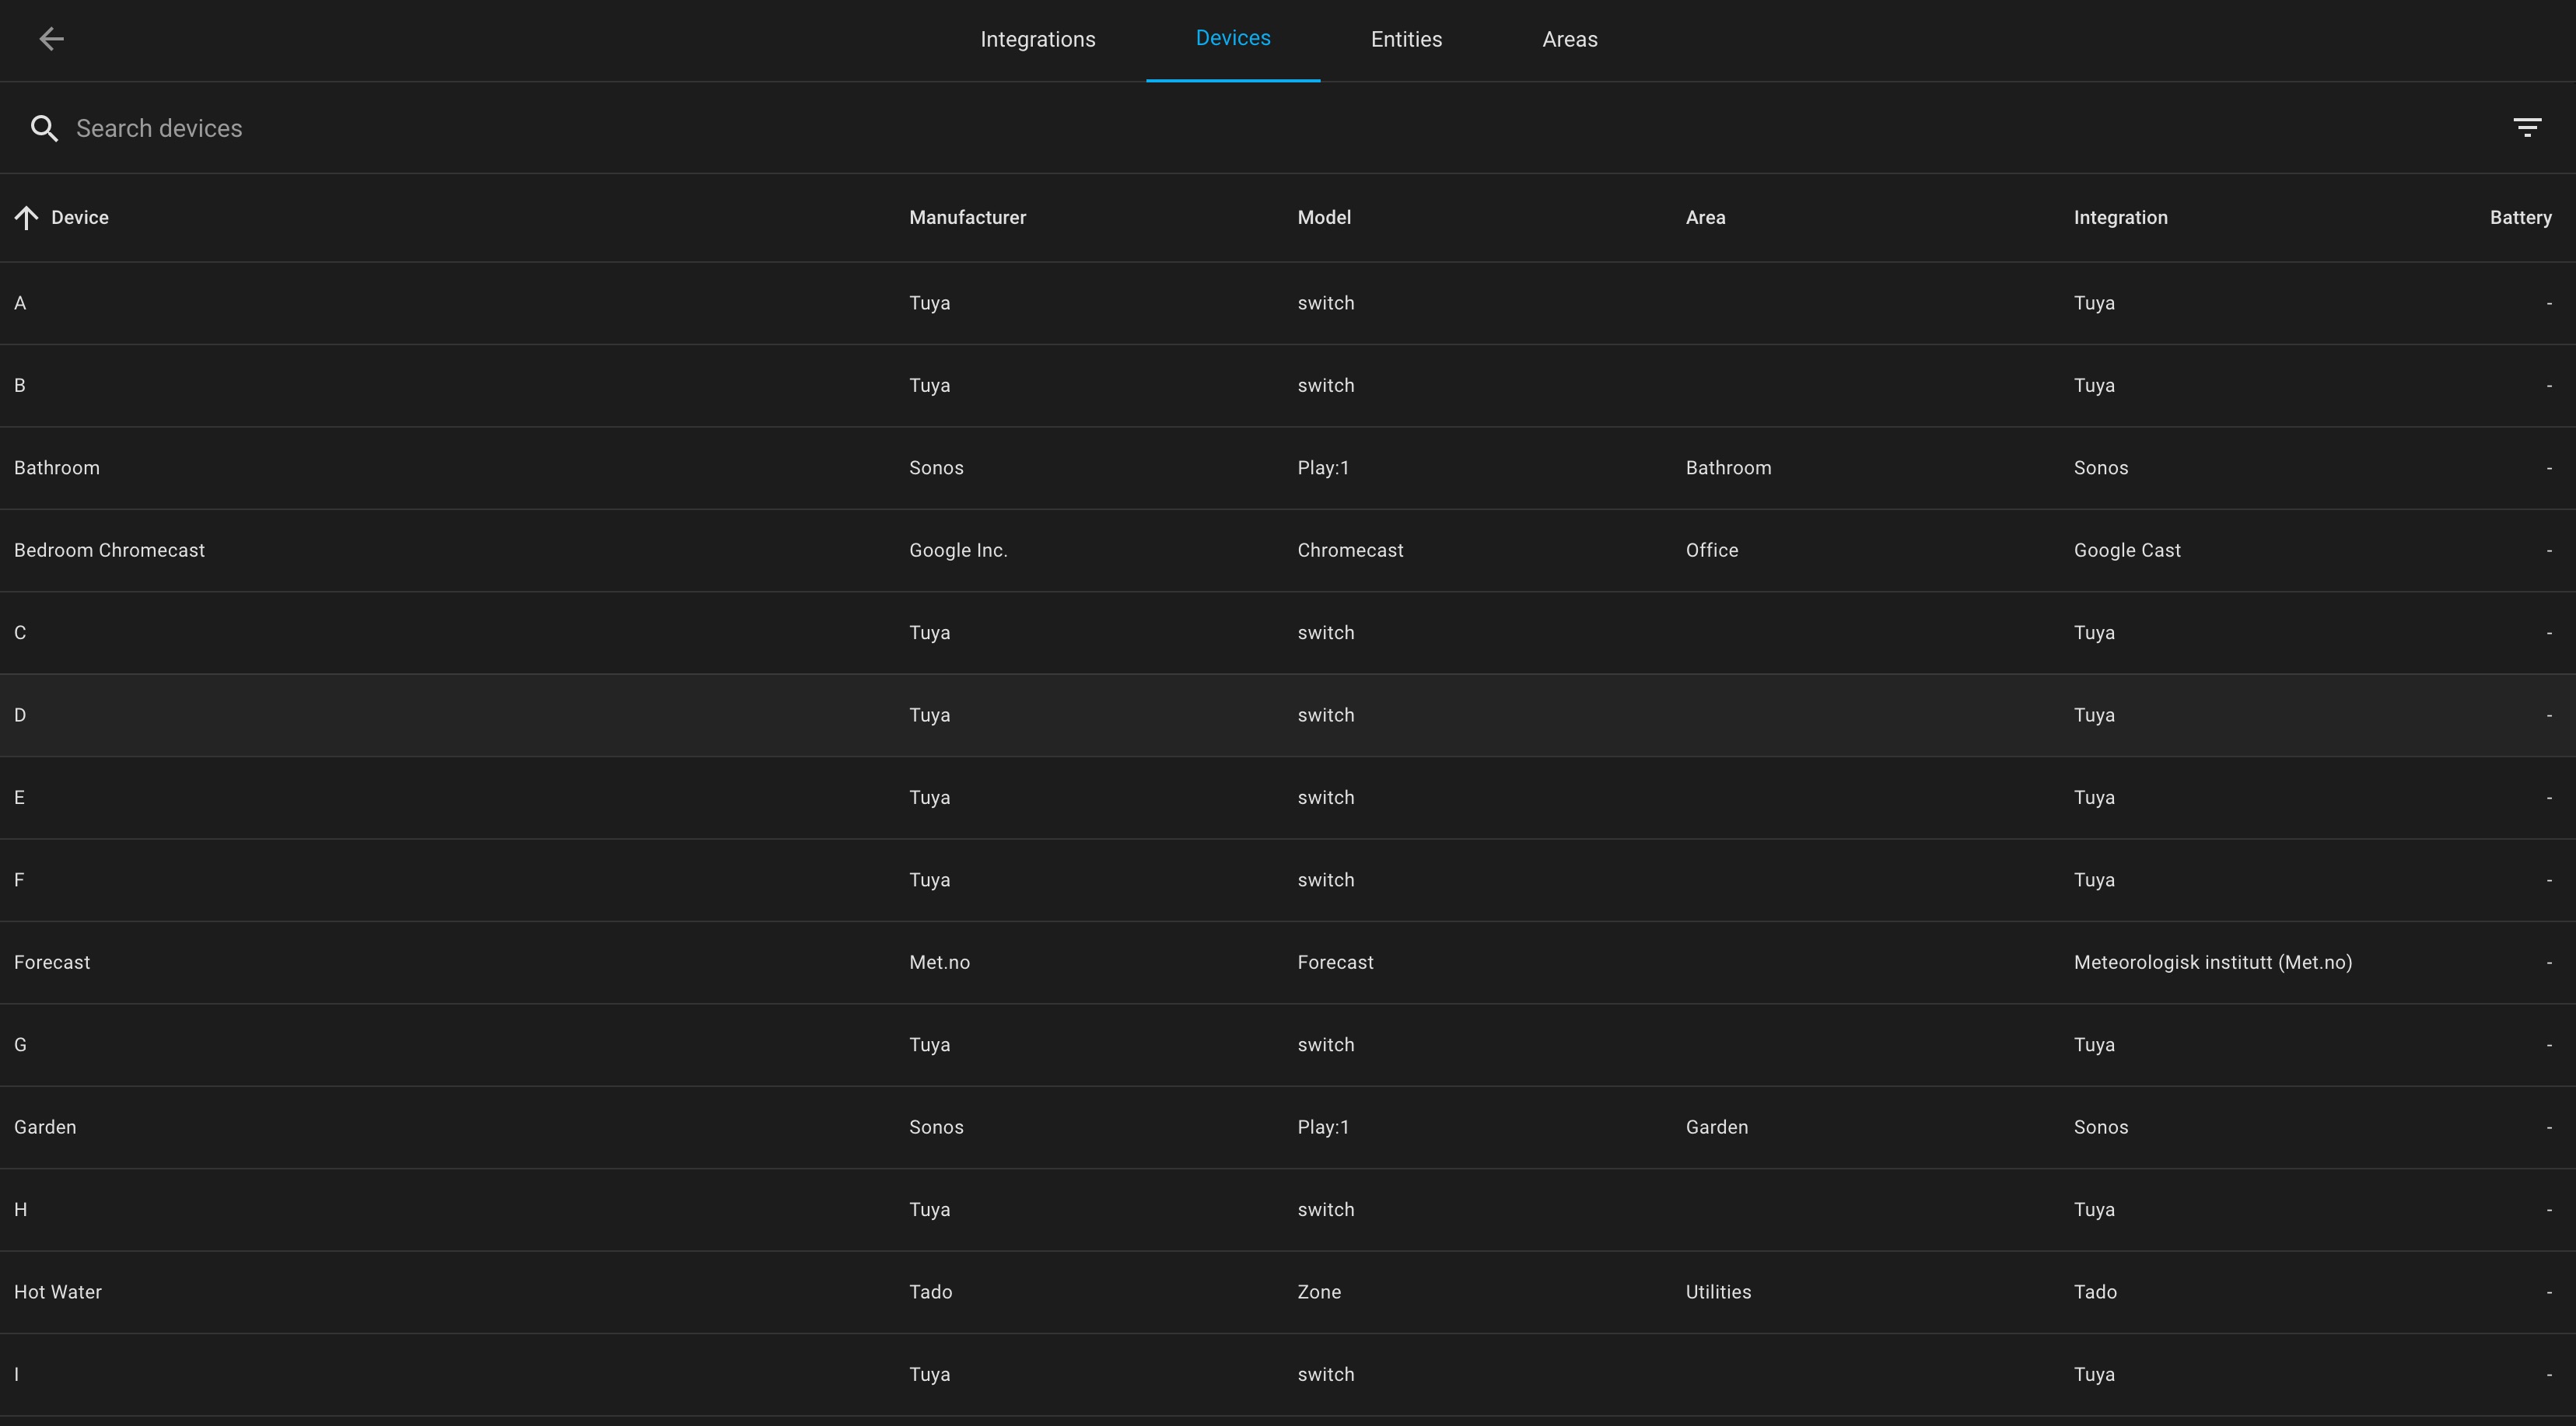Viewport: 2576px width, 1426px height.
Task: Click Tuya integration in row I
Action: point(2094,1374)
